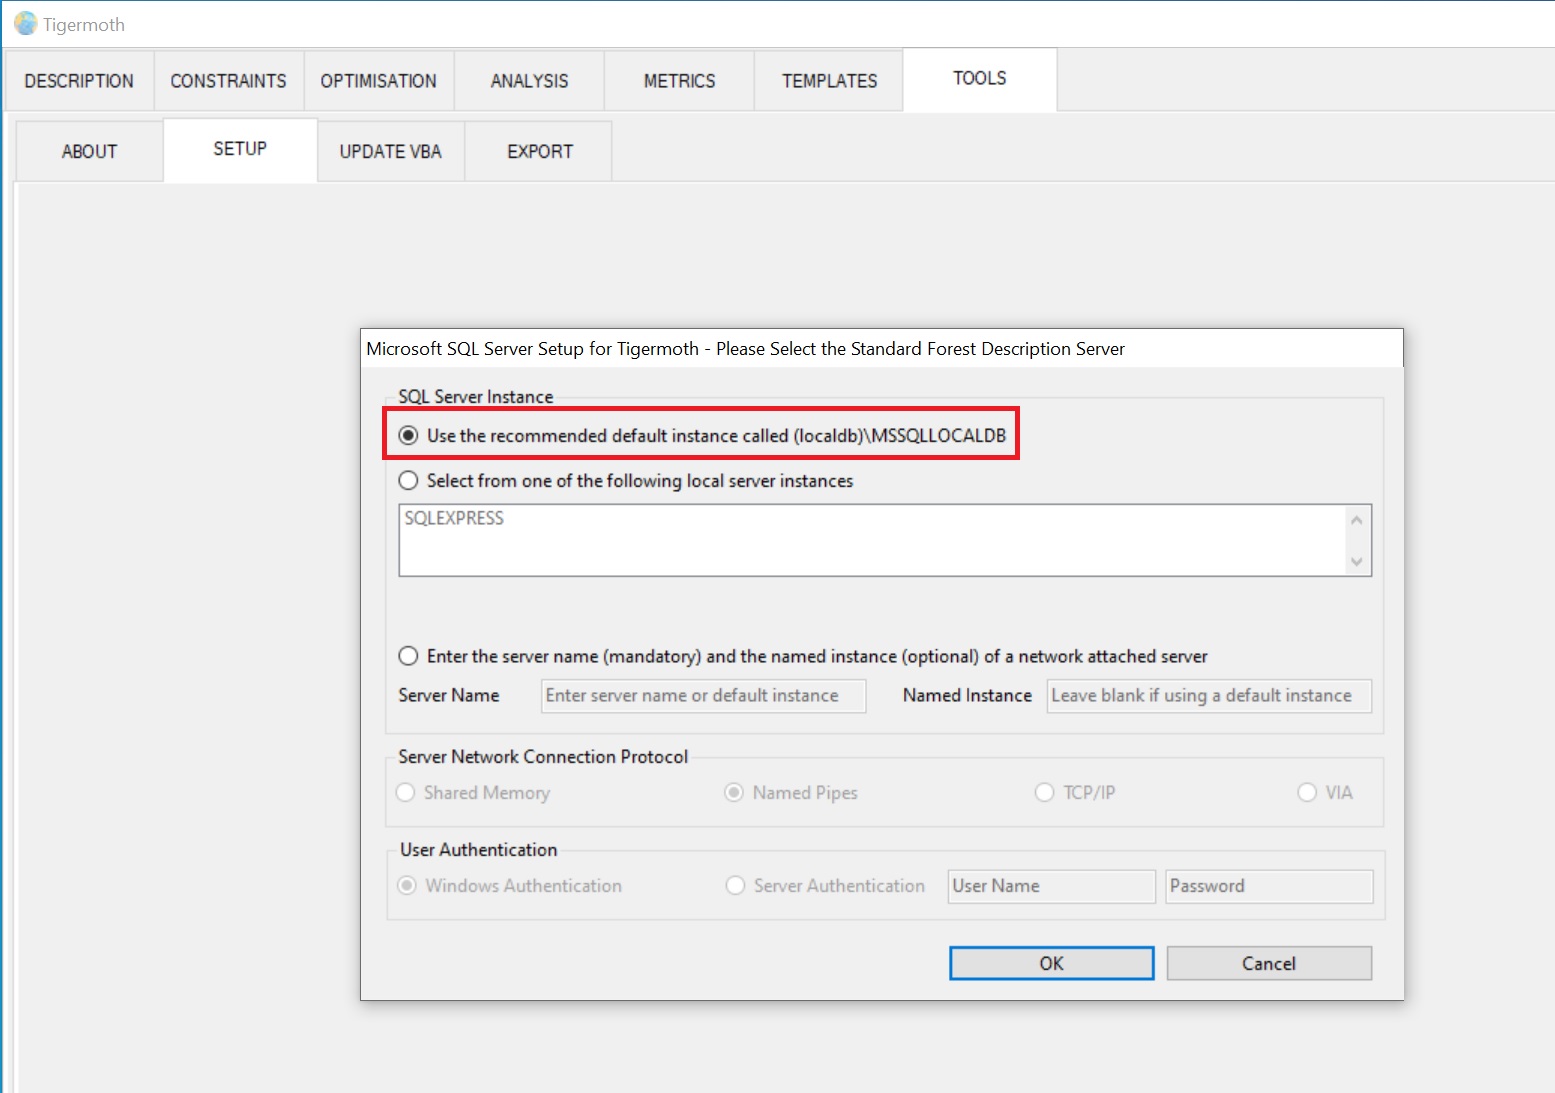Focus the Server Name input field

[704, 696]
